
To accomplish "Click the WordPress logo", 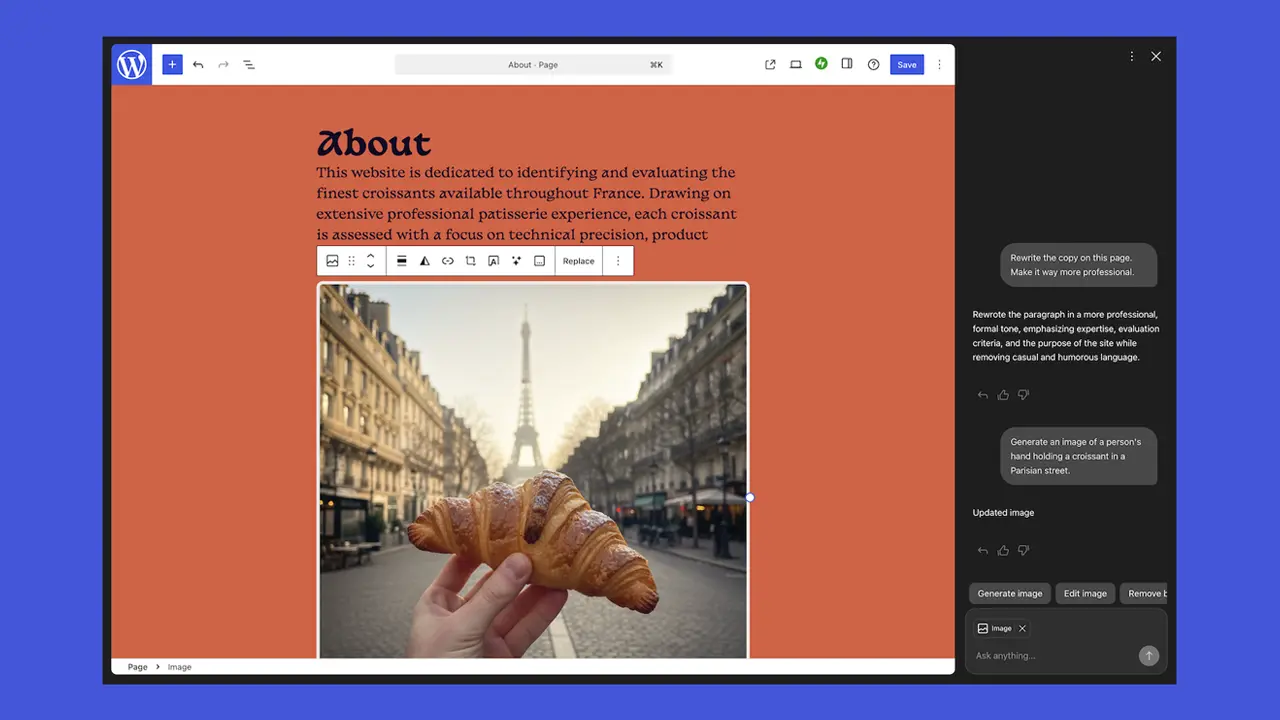I will pos(131,65).
